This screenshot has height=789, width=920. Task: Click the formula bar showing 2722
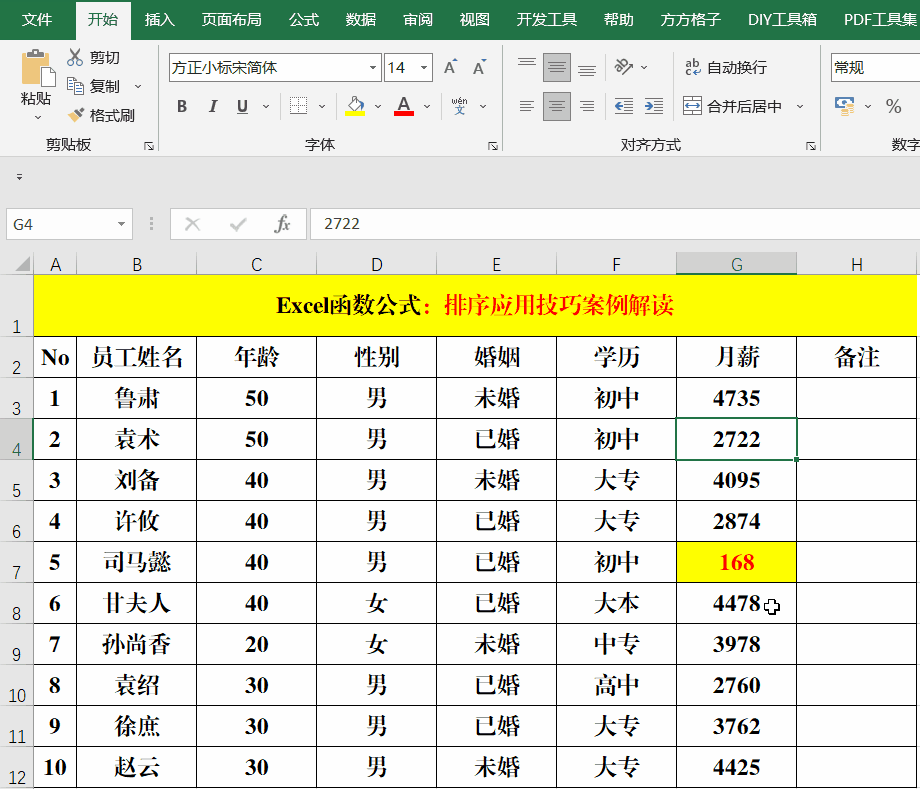click(614, 224)
